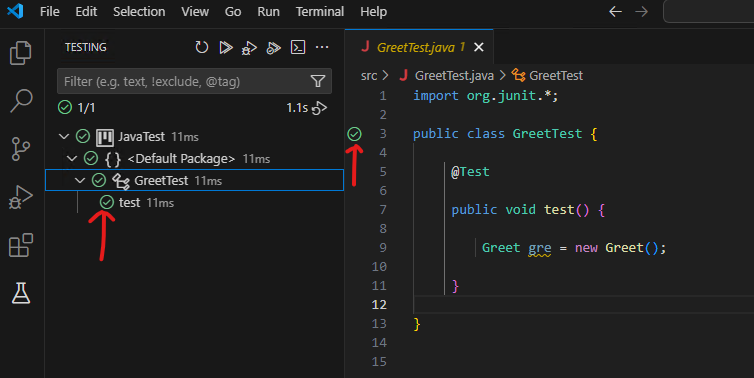Click the command center search box
This screenshot has height=378, width=754.
[x=708, y=12]
